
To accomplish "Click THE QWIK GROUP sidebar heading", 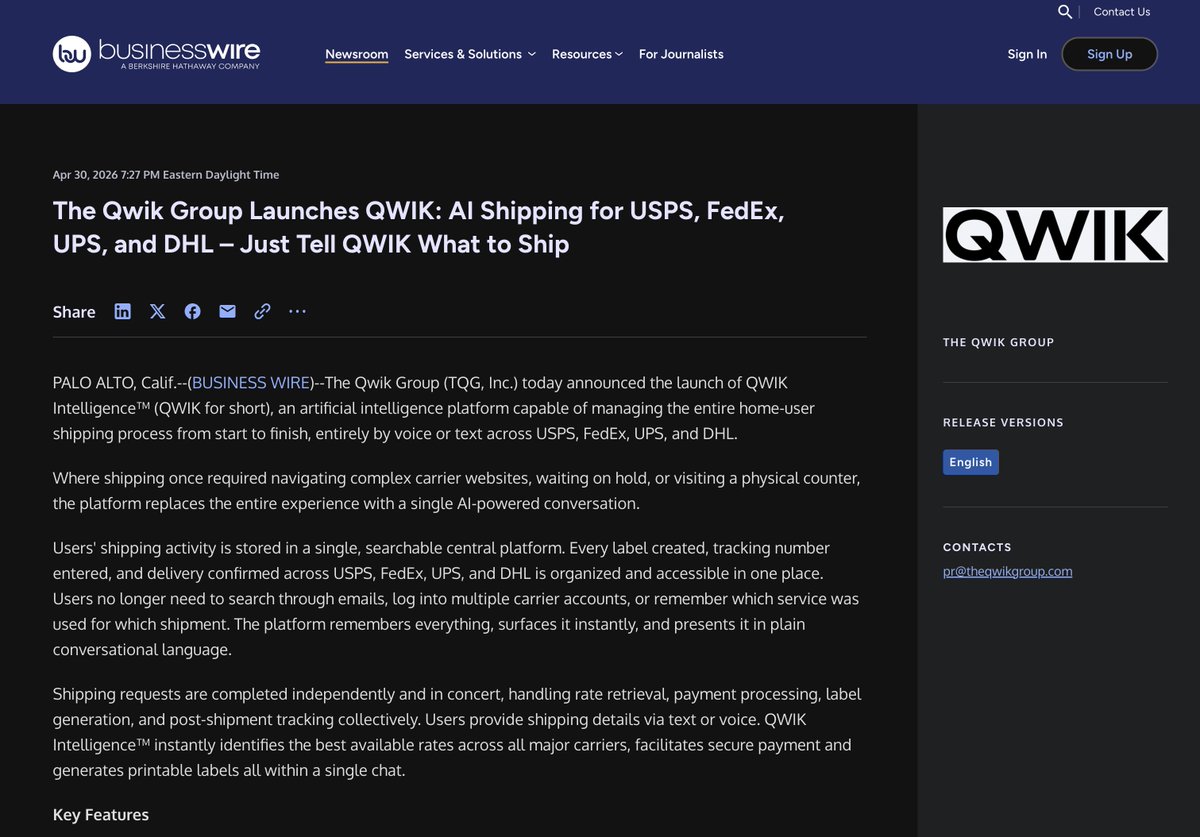I will 998,342.
